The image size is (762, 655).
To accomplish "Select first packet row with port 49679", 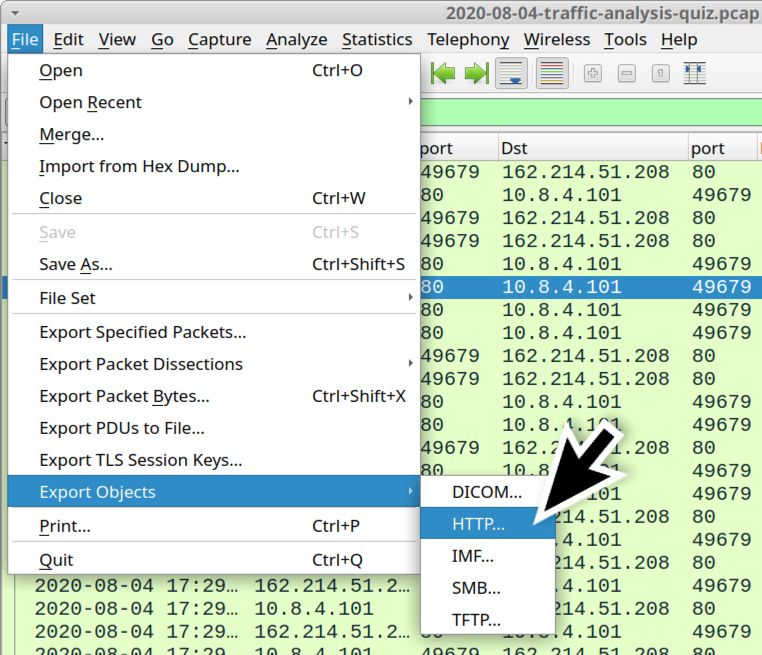I will [x=591, y=172].
